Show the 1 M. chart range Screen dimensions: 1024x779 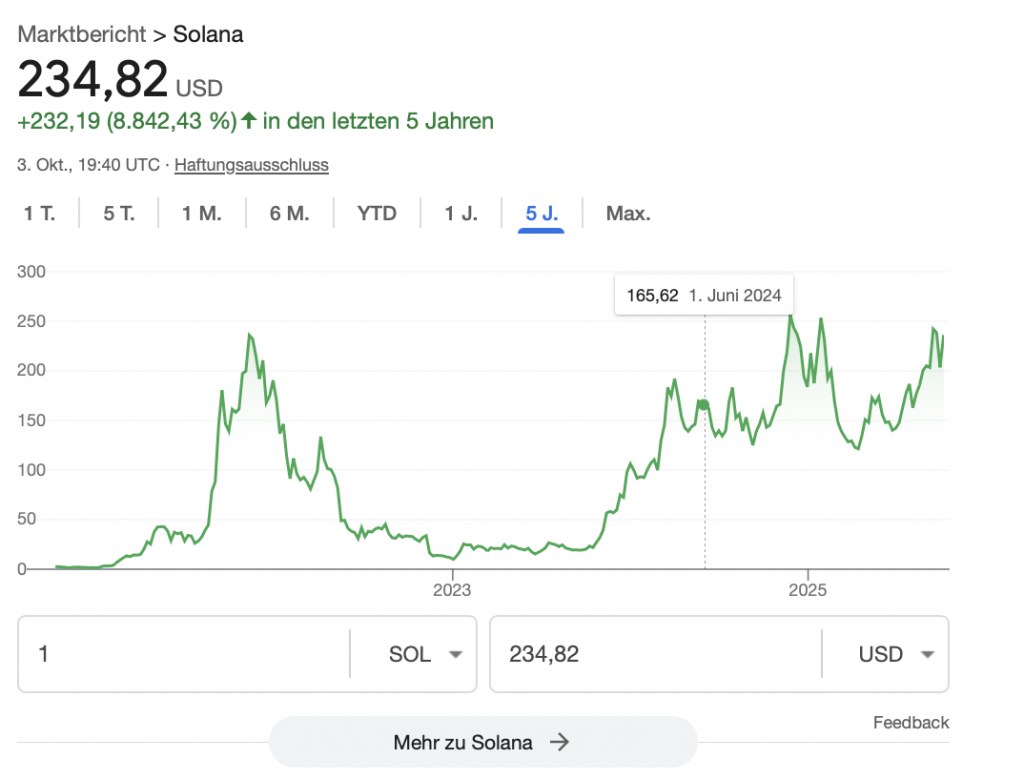coord(201,213)
